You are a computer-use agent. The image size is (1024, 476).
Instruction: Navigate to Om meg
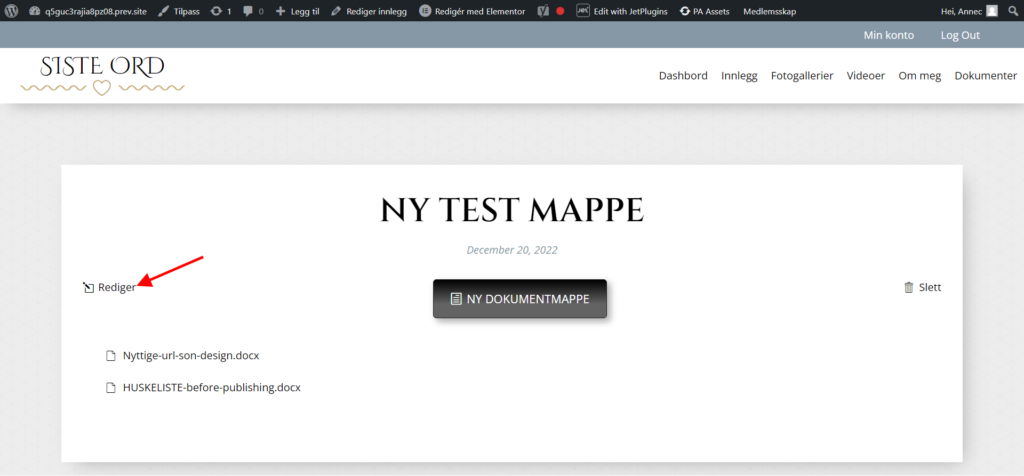point(920,76)
